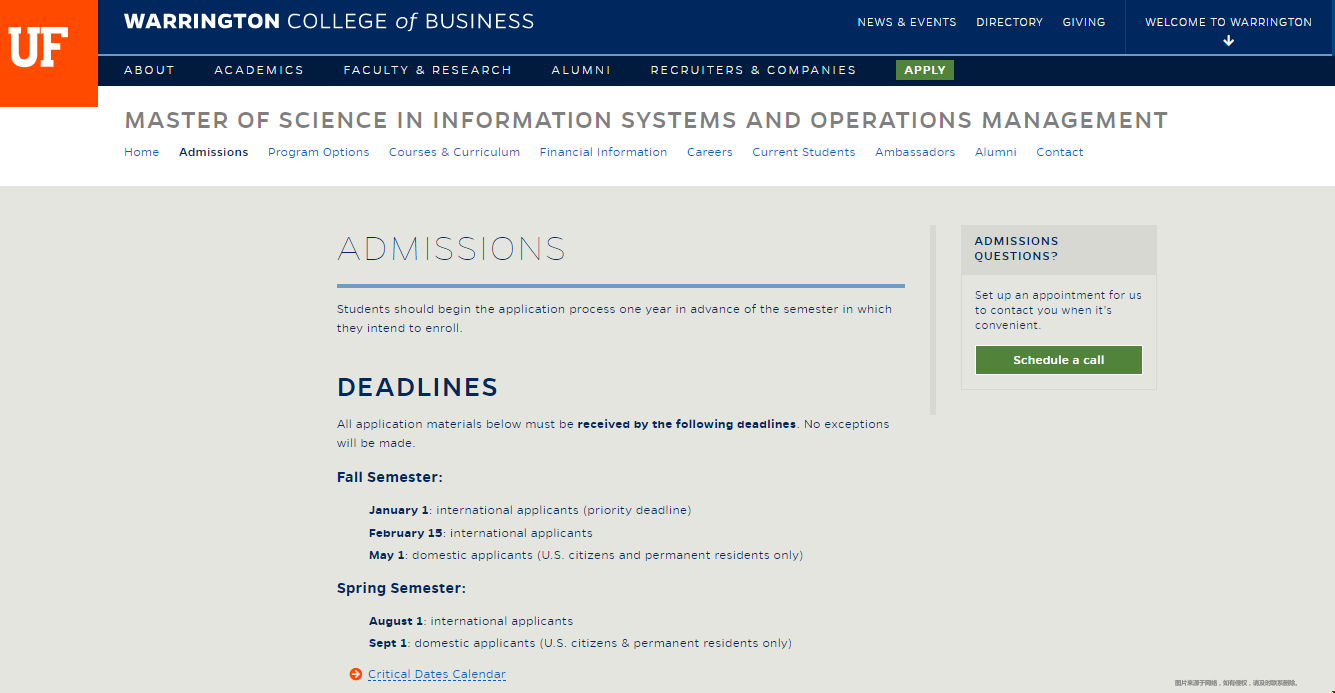
Task: Open the Ambassadors tab
Action: pos(915,152)
